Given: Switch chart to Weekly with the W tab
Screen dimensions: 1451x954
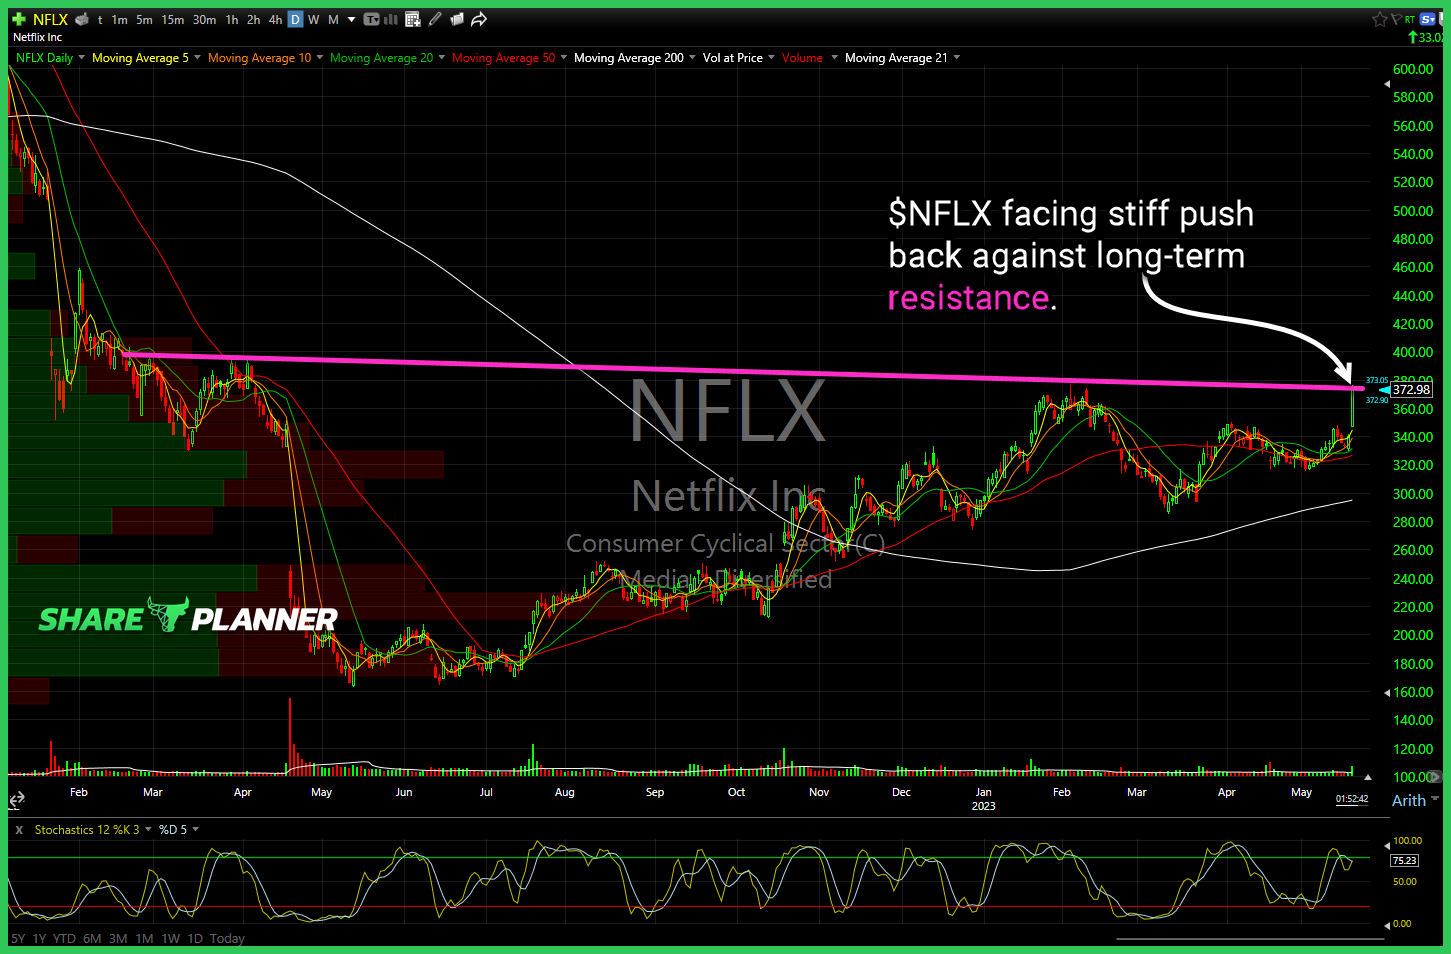Looking at the screenshot, I should [313, 19].
